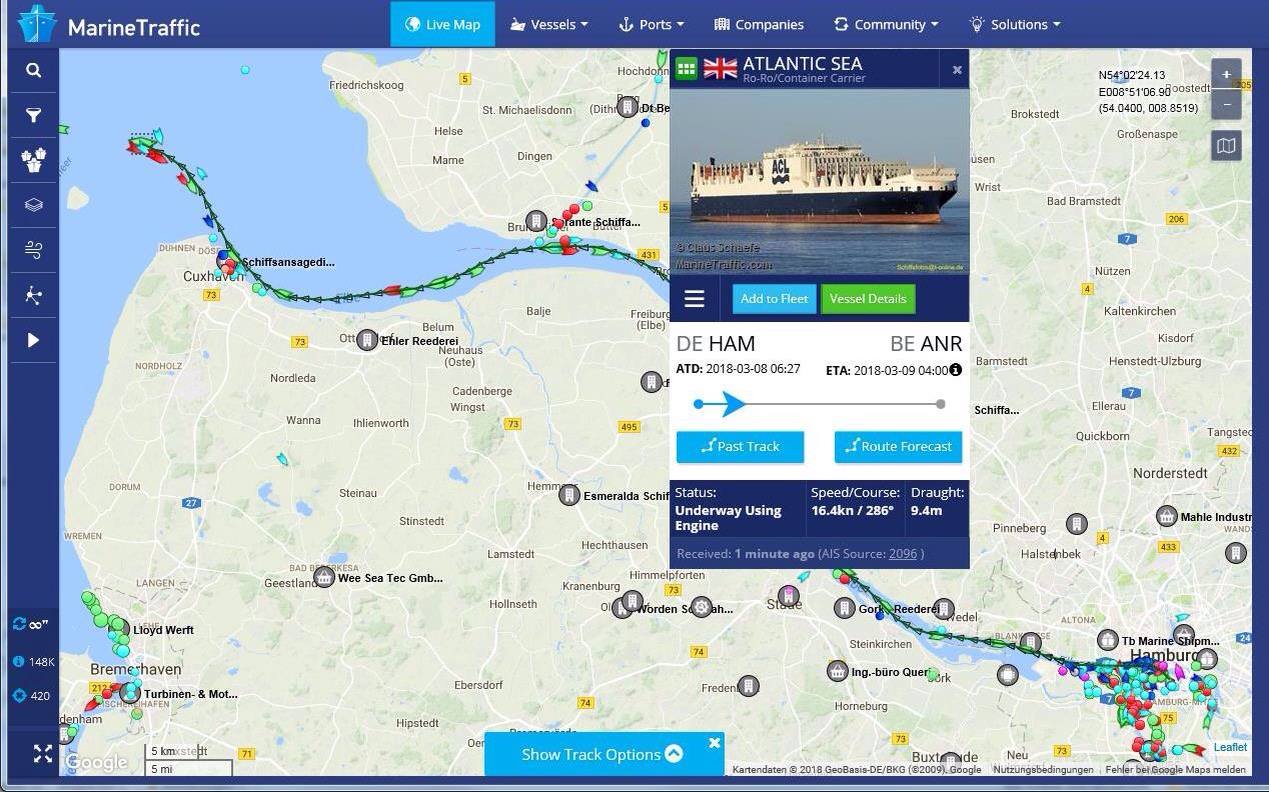Start the playback arrow in the sidebar
Screen dimensions: 1269x792
pos(33,340)
